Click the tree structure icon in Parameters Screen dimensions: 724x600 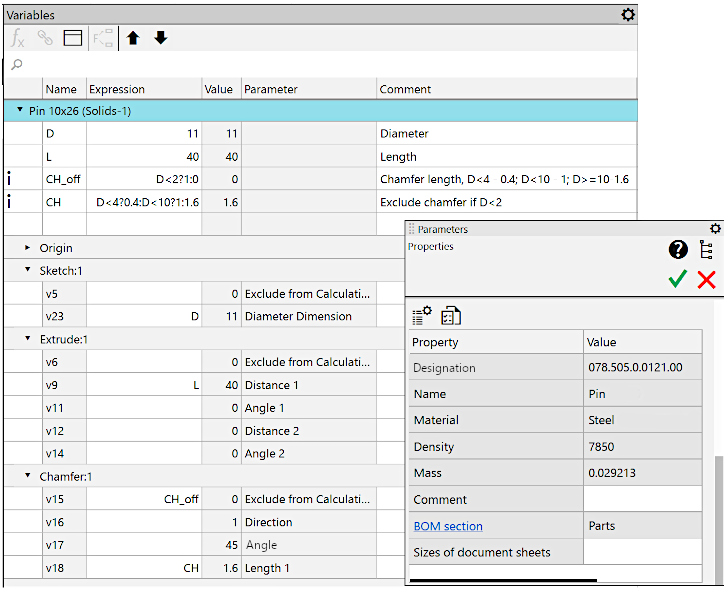[706, 251]
